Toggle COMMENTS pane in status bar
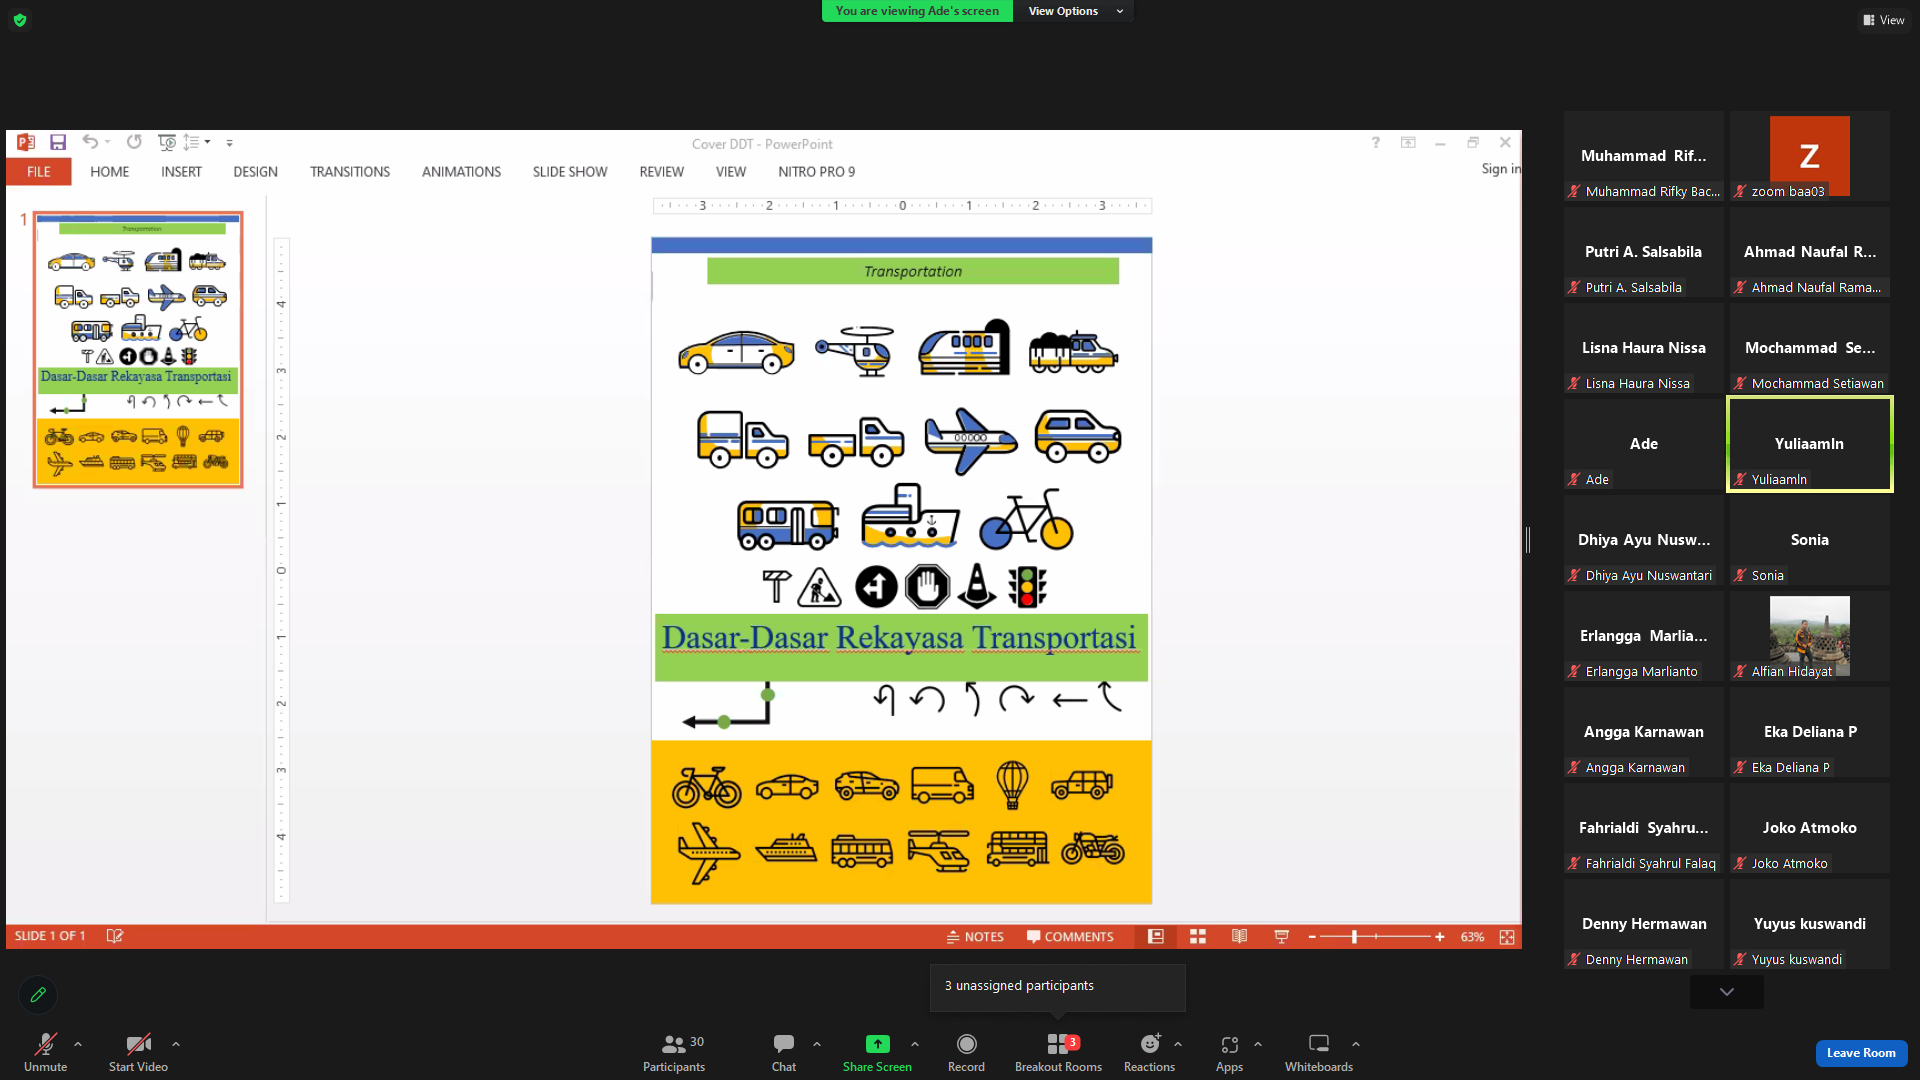 click(1070, 937)
